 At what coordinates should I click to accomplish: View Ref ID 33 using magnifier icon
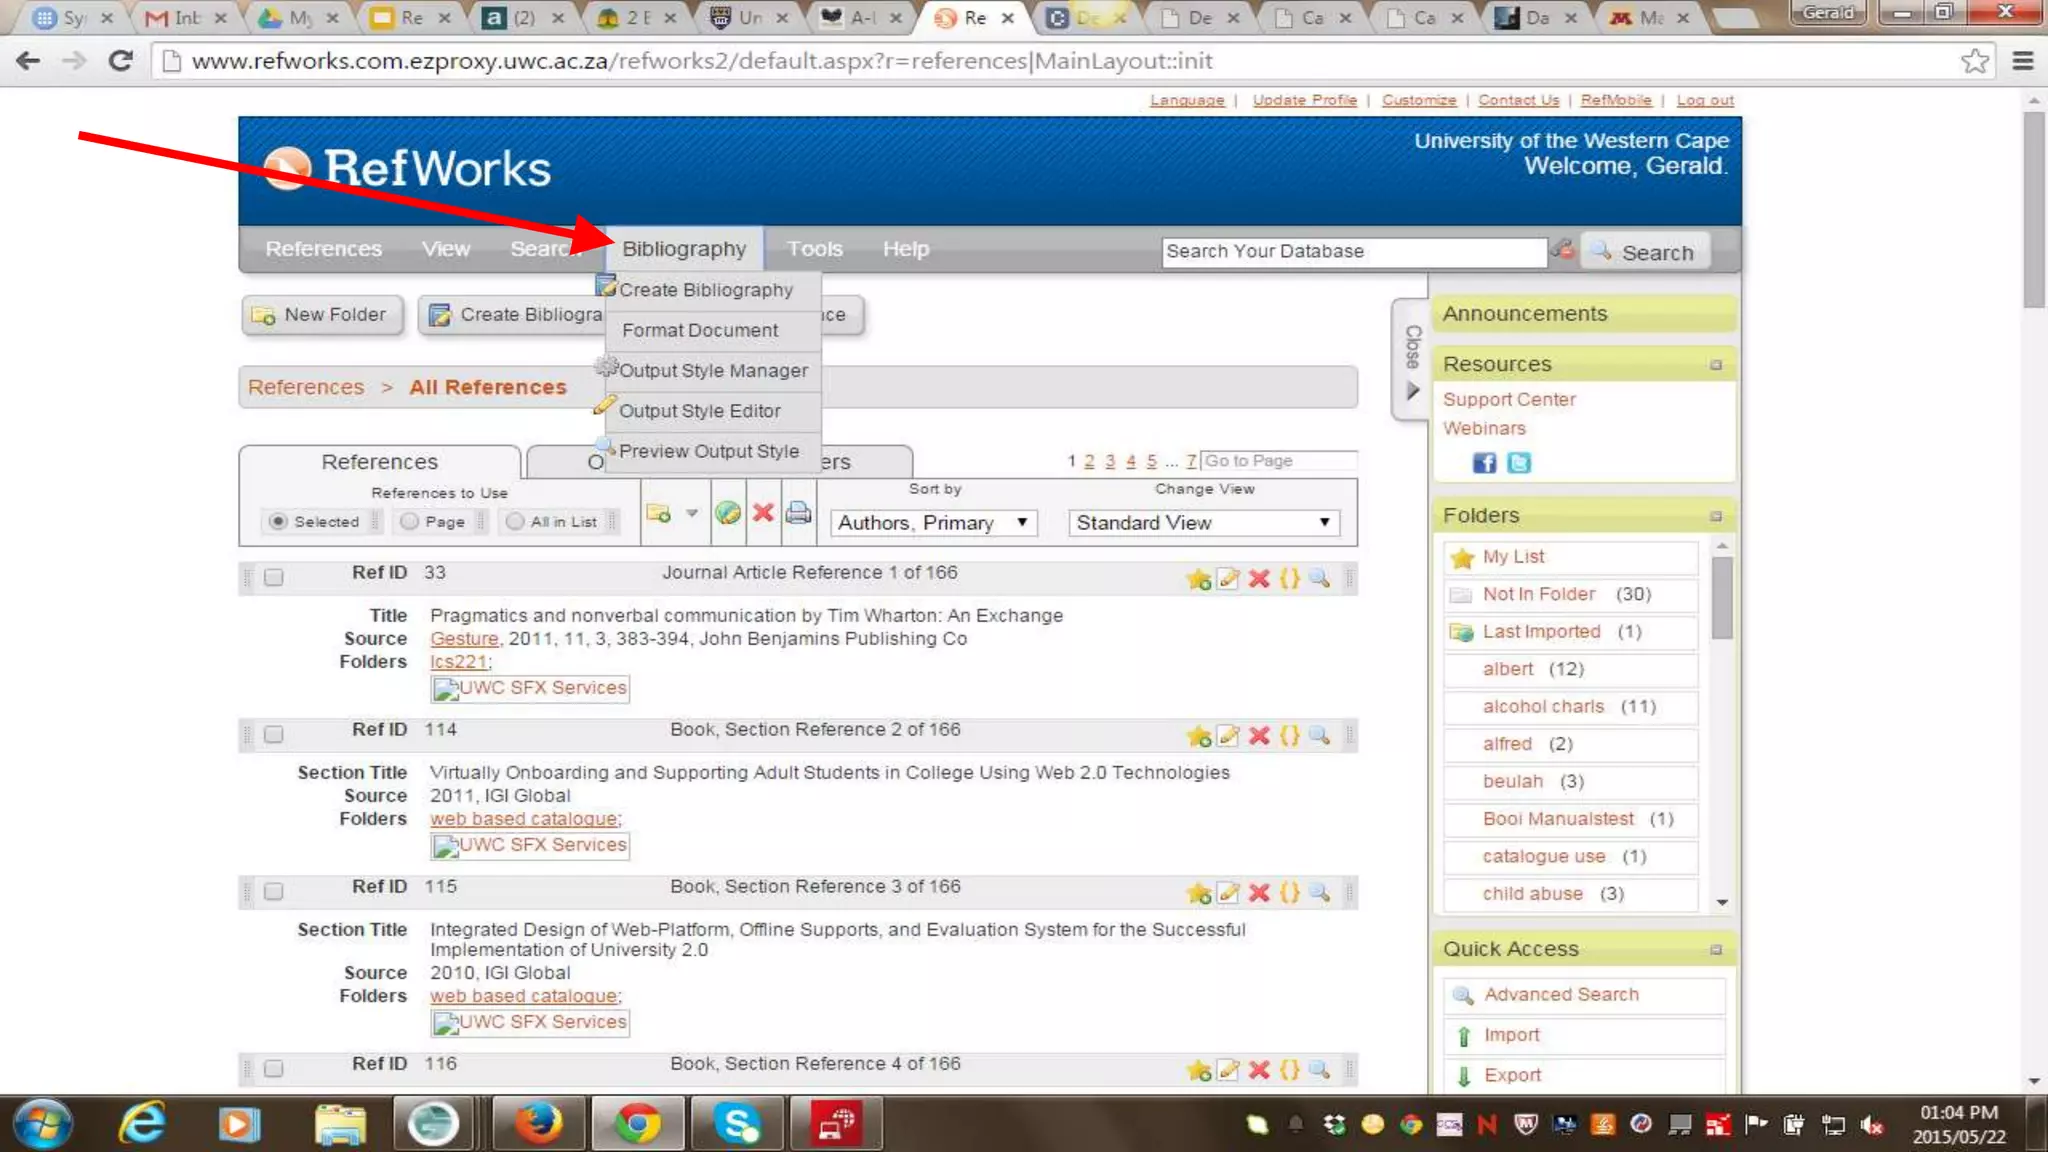pyautogui.click(x=1320, y=579)
